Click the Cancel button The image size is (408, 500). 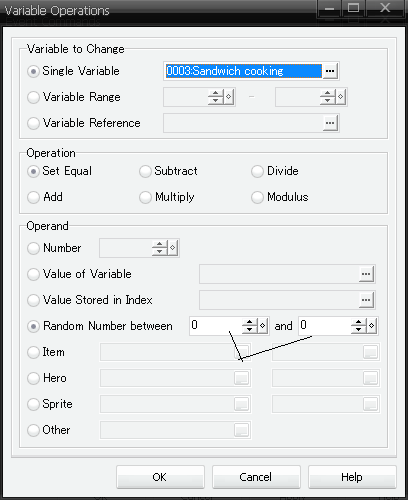pos(256,477)
